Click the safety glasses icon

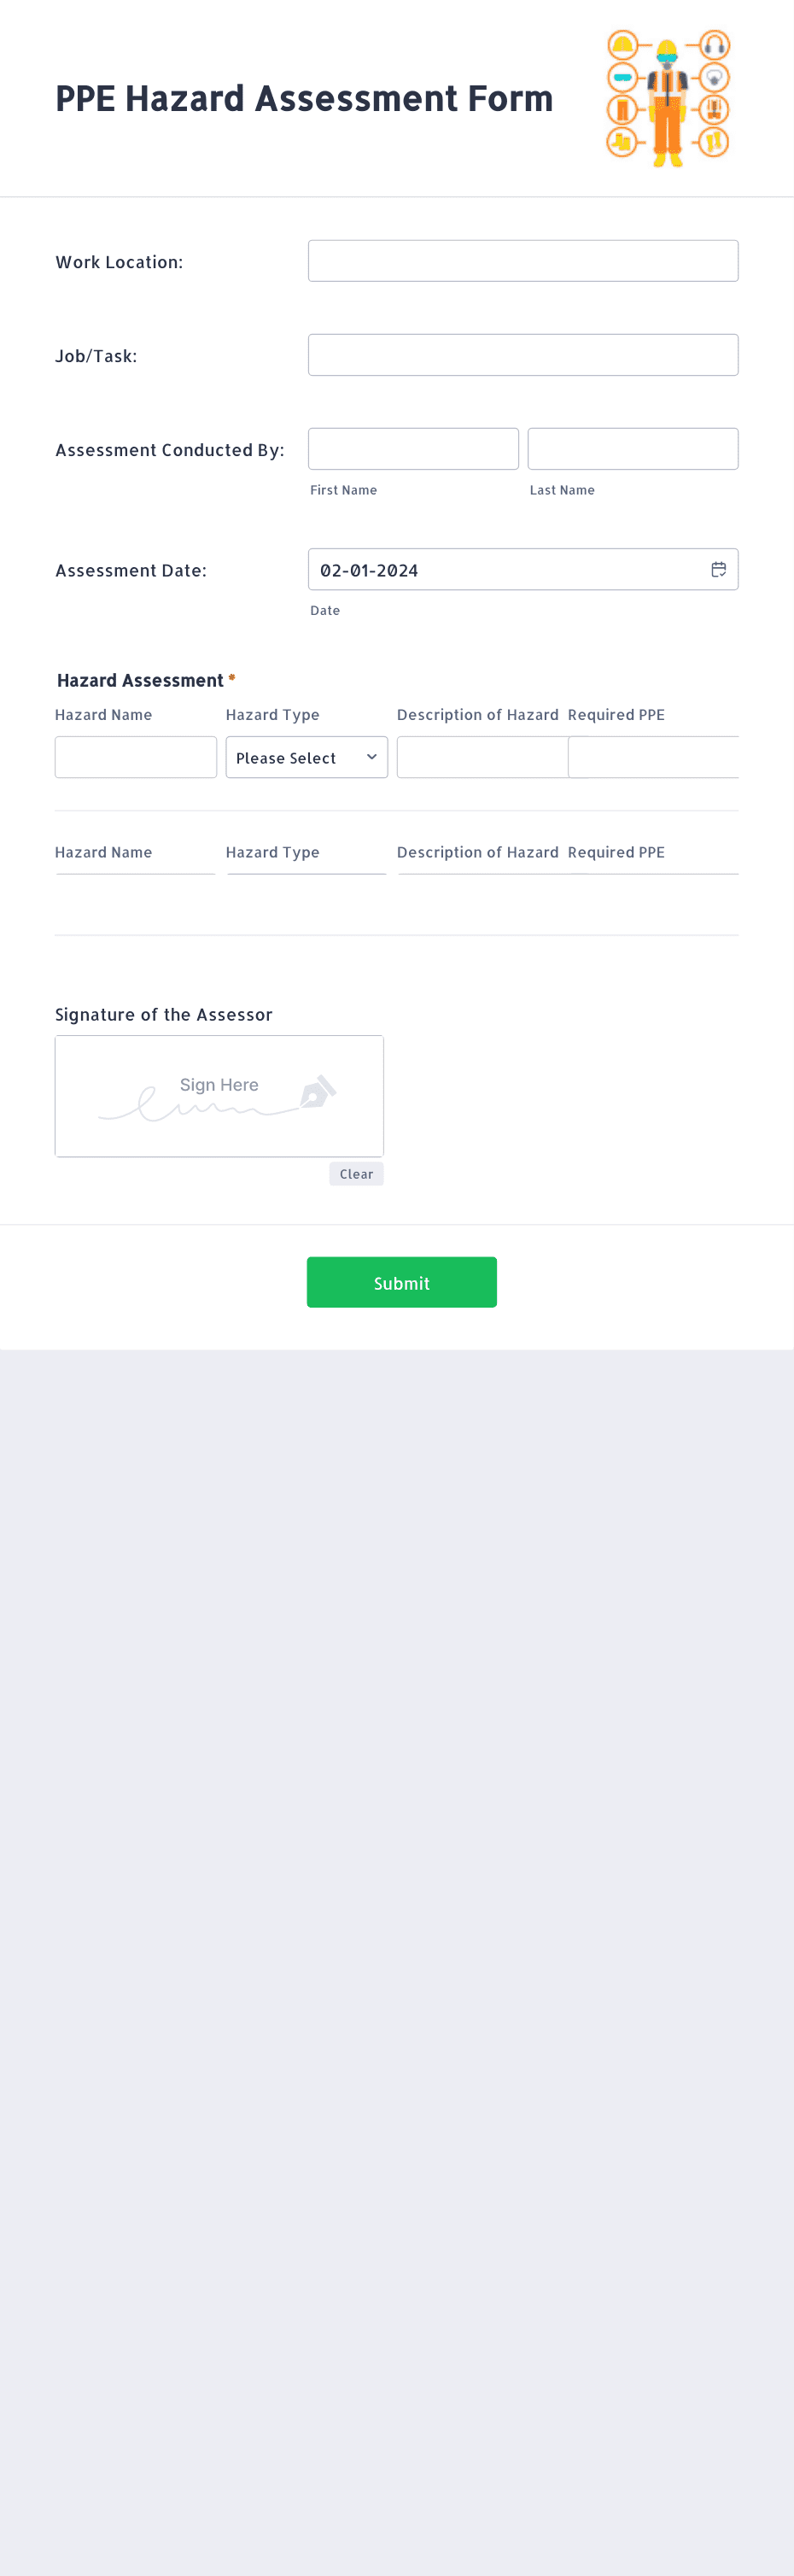point(624,78)
